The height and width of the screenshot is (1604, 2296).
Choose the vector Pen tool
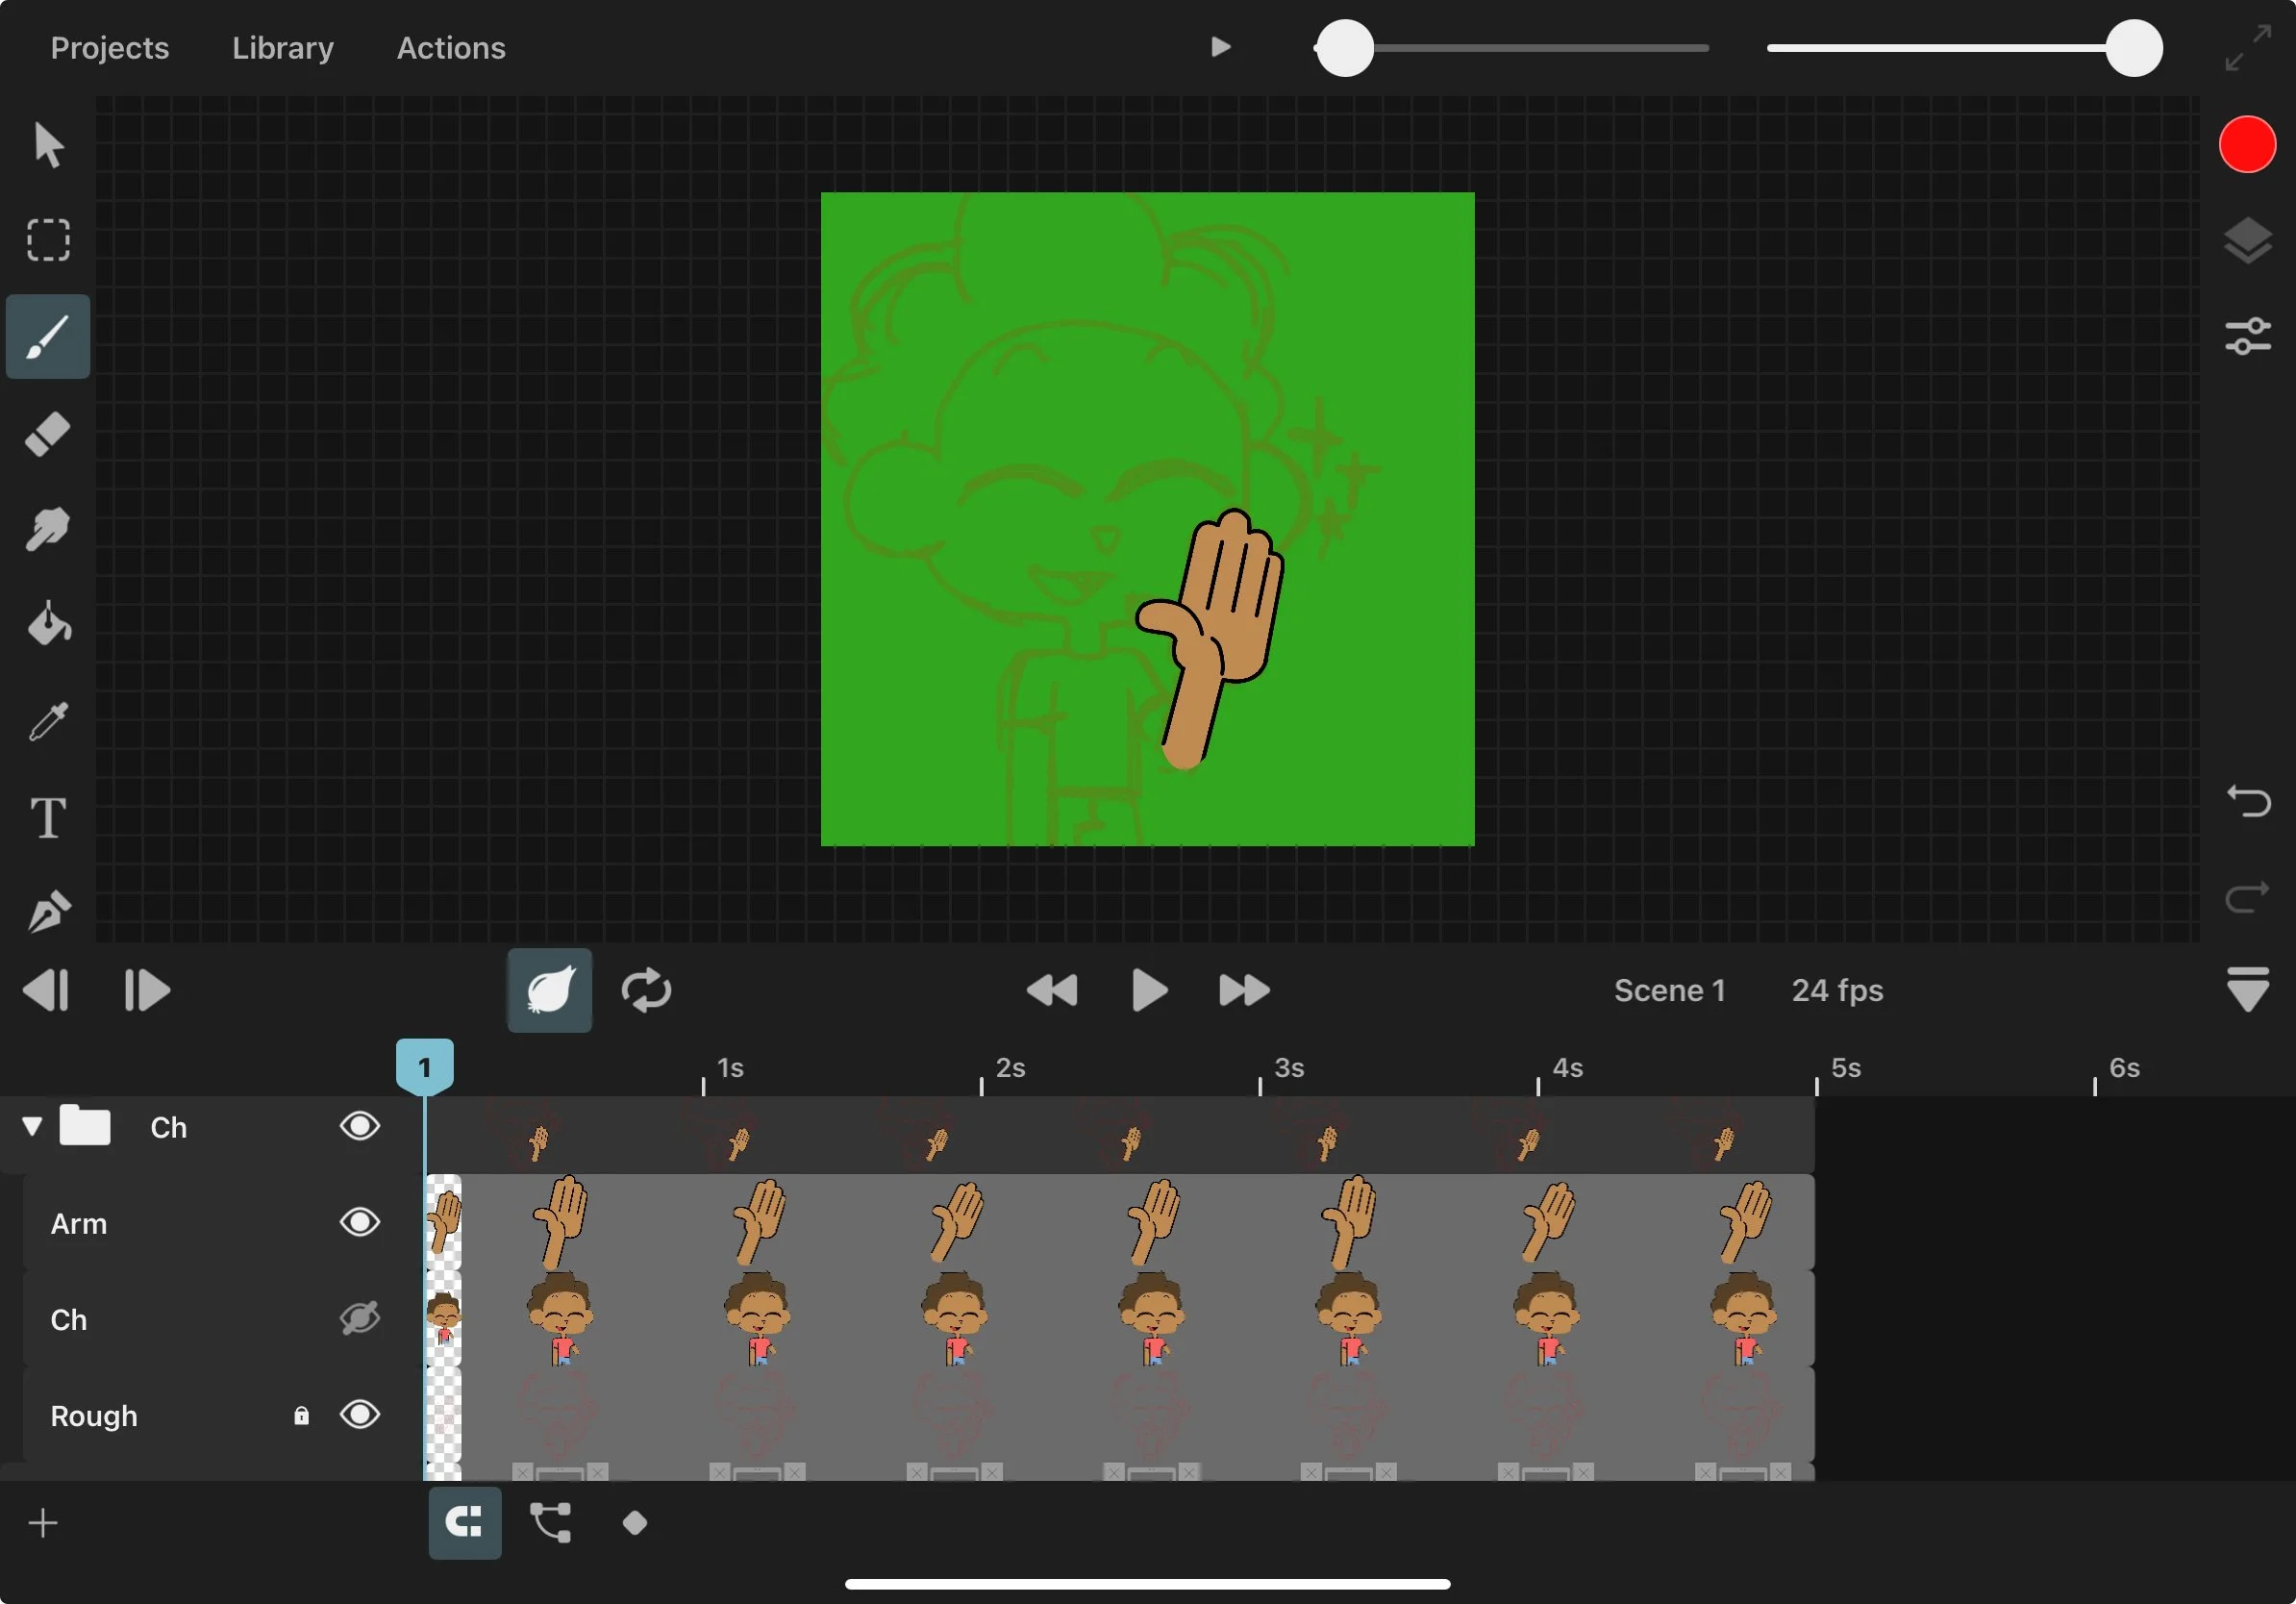(x=48, y=911)
